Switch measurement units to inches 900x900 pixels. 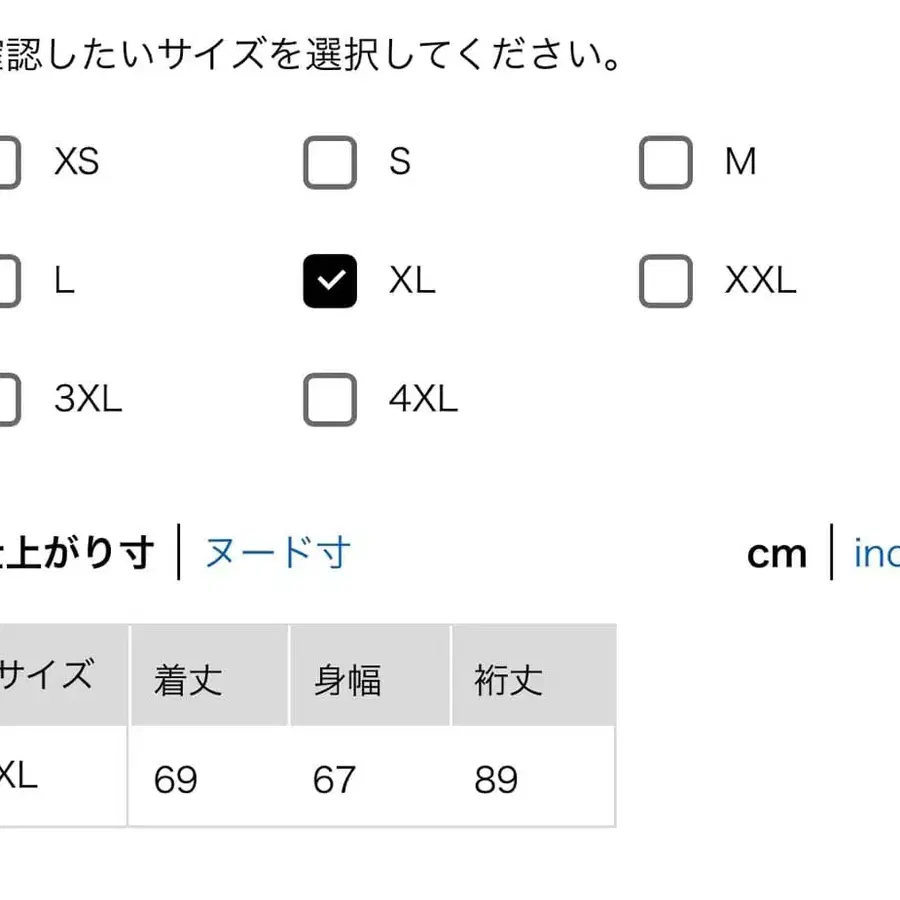(x=877, y=554)
